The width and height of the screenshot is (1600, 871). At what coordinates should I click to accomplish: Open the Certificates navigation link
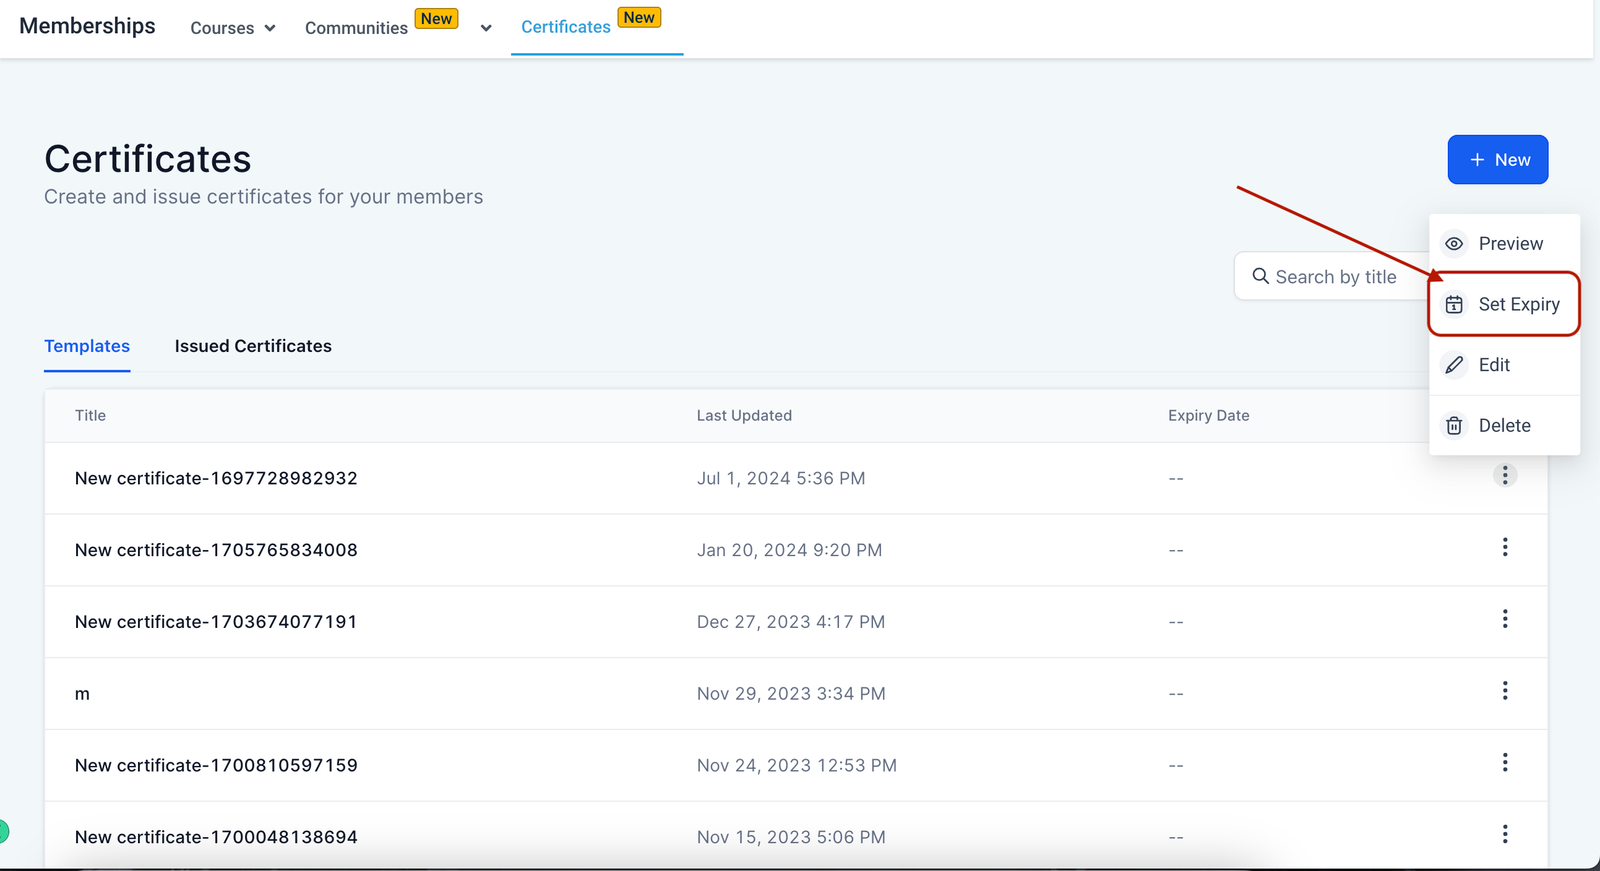[x=566, y=27]
